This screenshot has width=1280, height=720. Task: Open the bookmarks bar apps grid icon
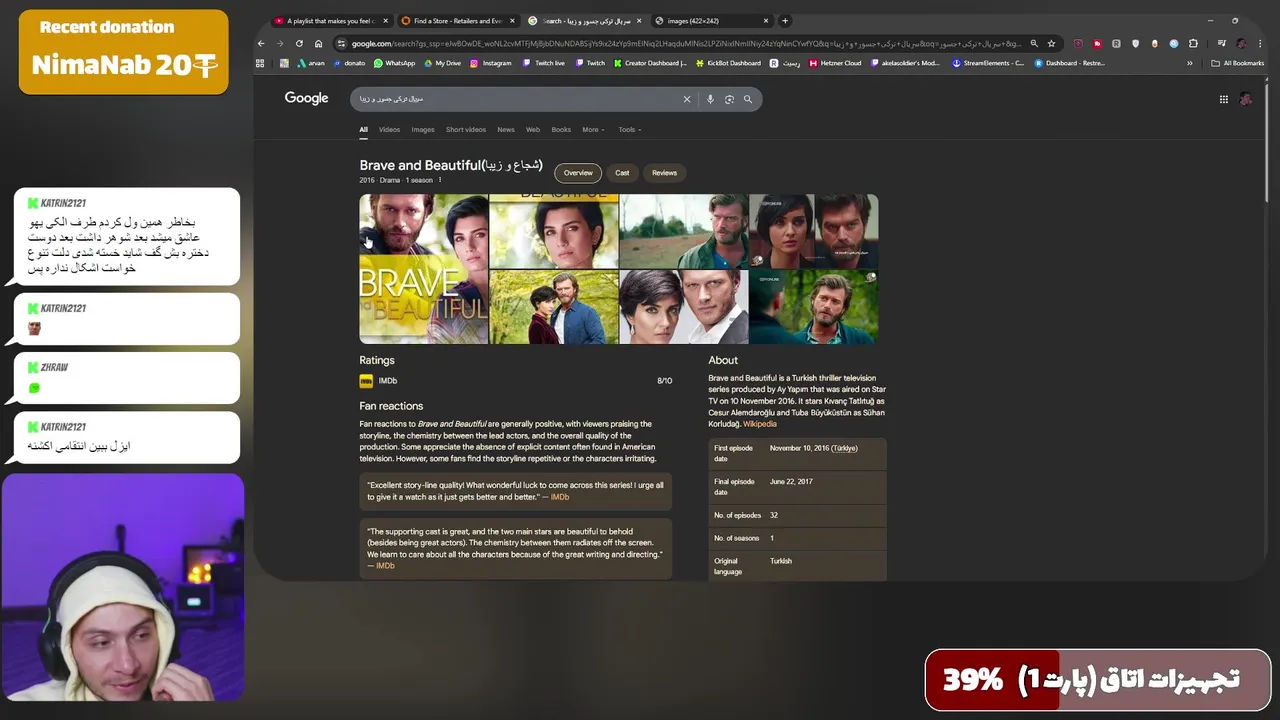(x=260, y=63)
